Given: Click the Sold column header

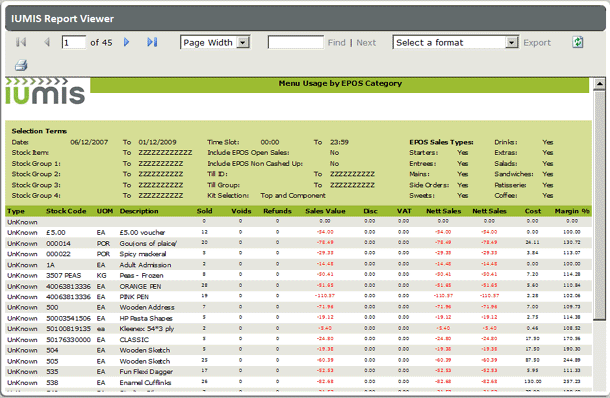Looking at the screenshot, I should point(204,211).
